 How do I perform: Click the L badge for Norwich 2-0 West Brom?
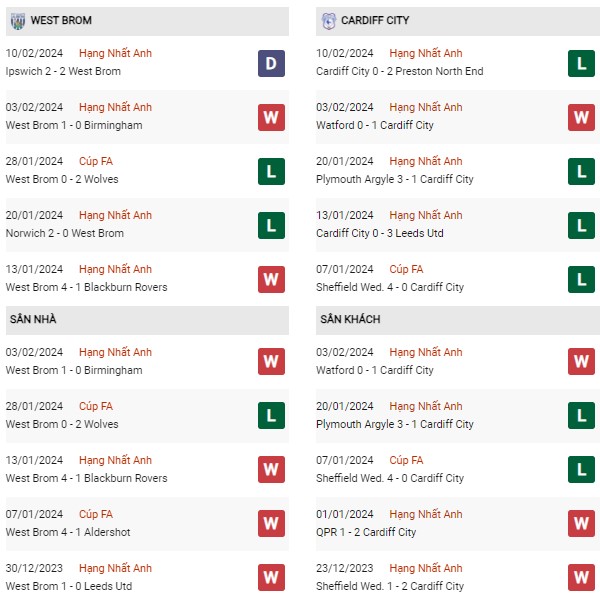pos(271,225)
